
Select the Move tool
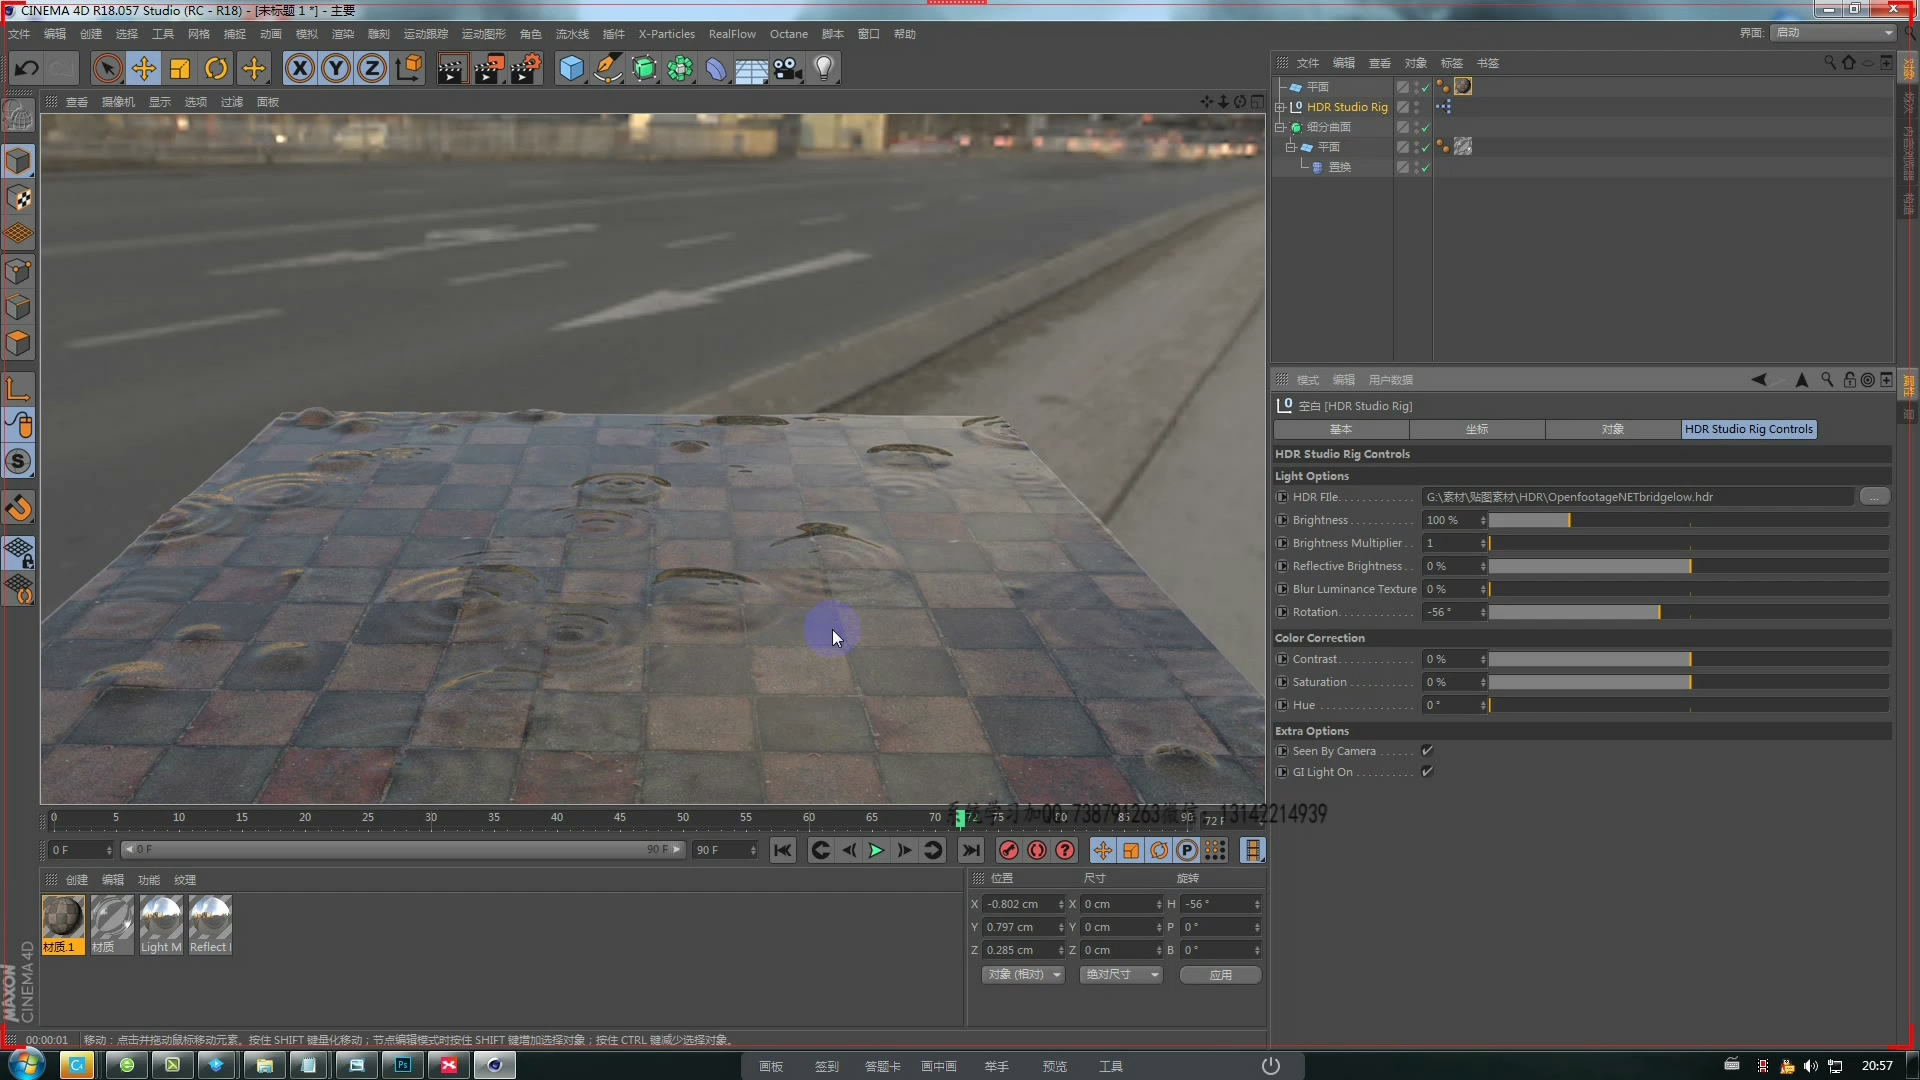click(x=144, y=68)
